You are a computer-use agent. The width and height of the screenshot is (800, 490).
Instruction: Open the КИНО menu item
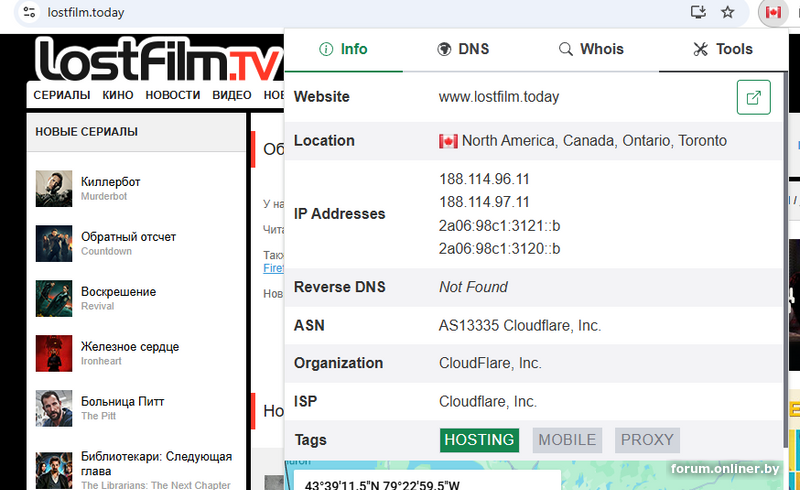click(118, 95)
